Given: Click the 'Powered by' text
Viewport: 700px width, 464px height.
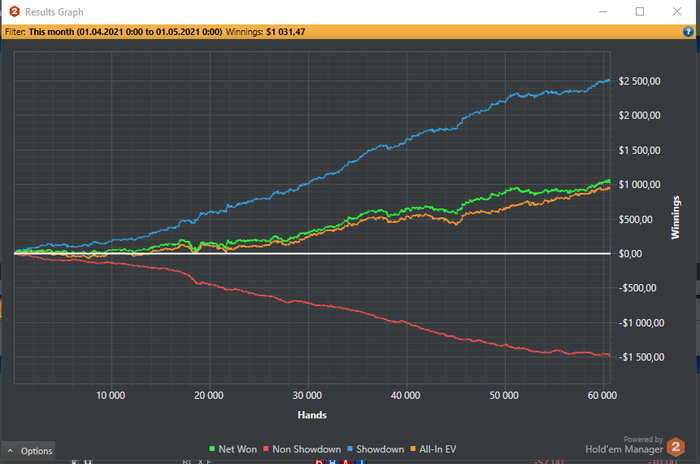Looking at the screenshot, I should click(643, 439).
